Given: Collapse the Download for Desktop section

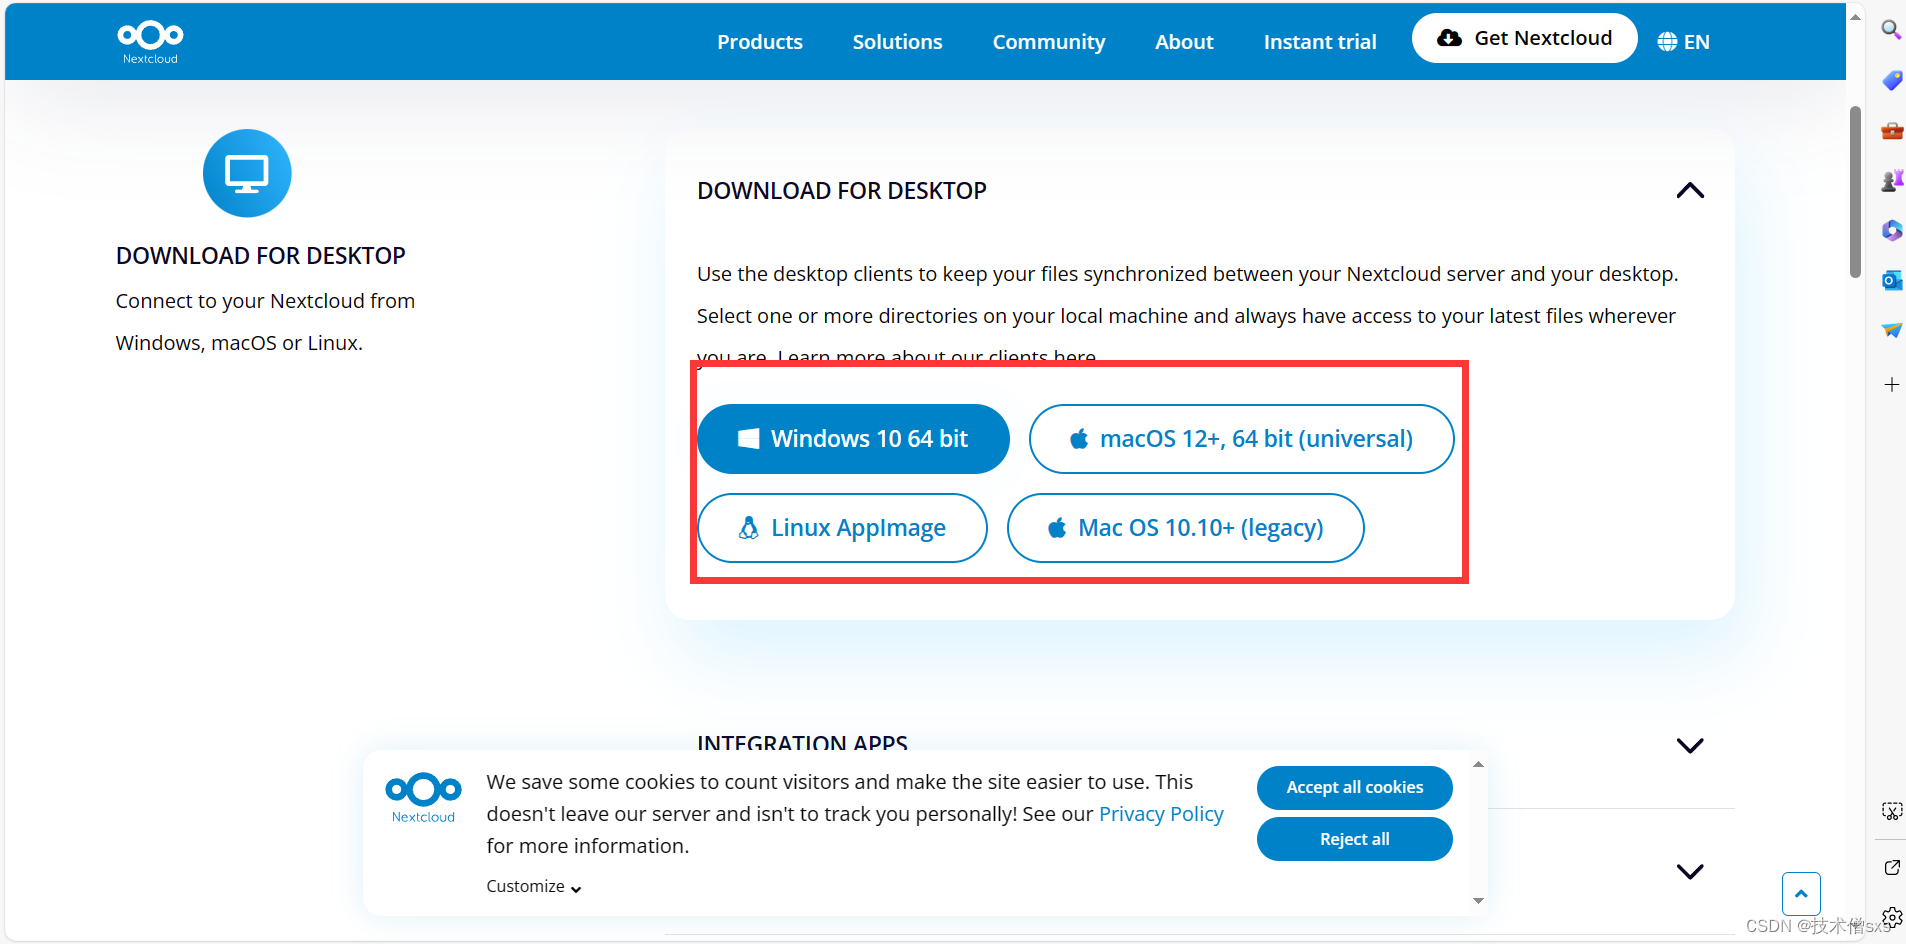Looking at the screenshot, I should 1690,190.
